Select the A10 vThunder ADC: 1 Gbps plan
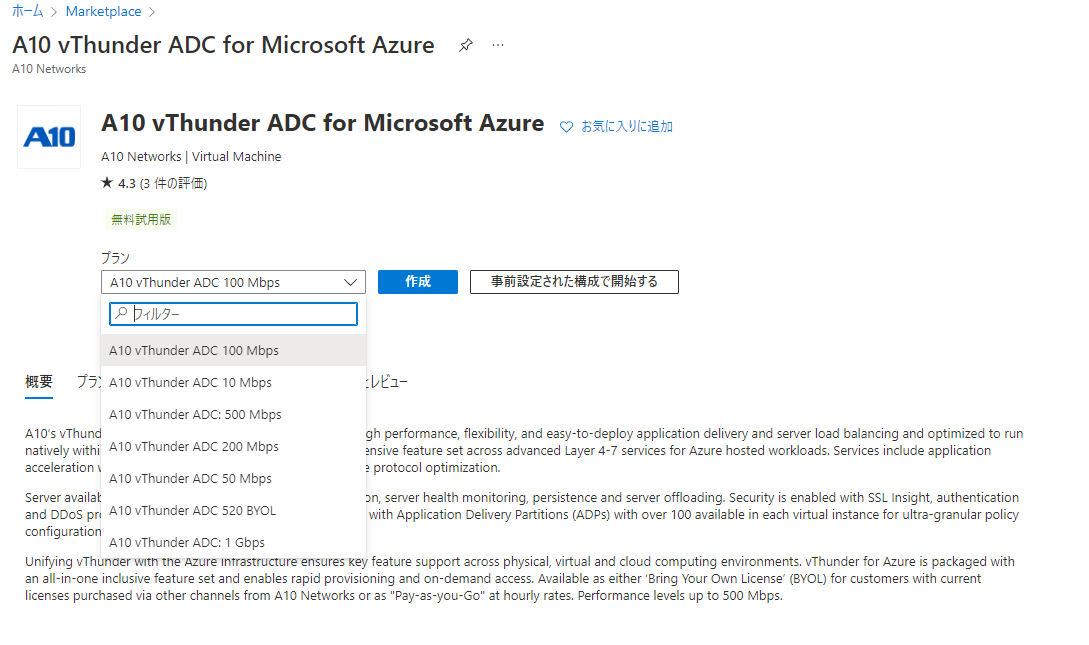The height and width of the screenshot is (645, 1089). [x=187, y=542]
